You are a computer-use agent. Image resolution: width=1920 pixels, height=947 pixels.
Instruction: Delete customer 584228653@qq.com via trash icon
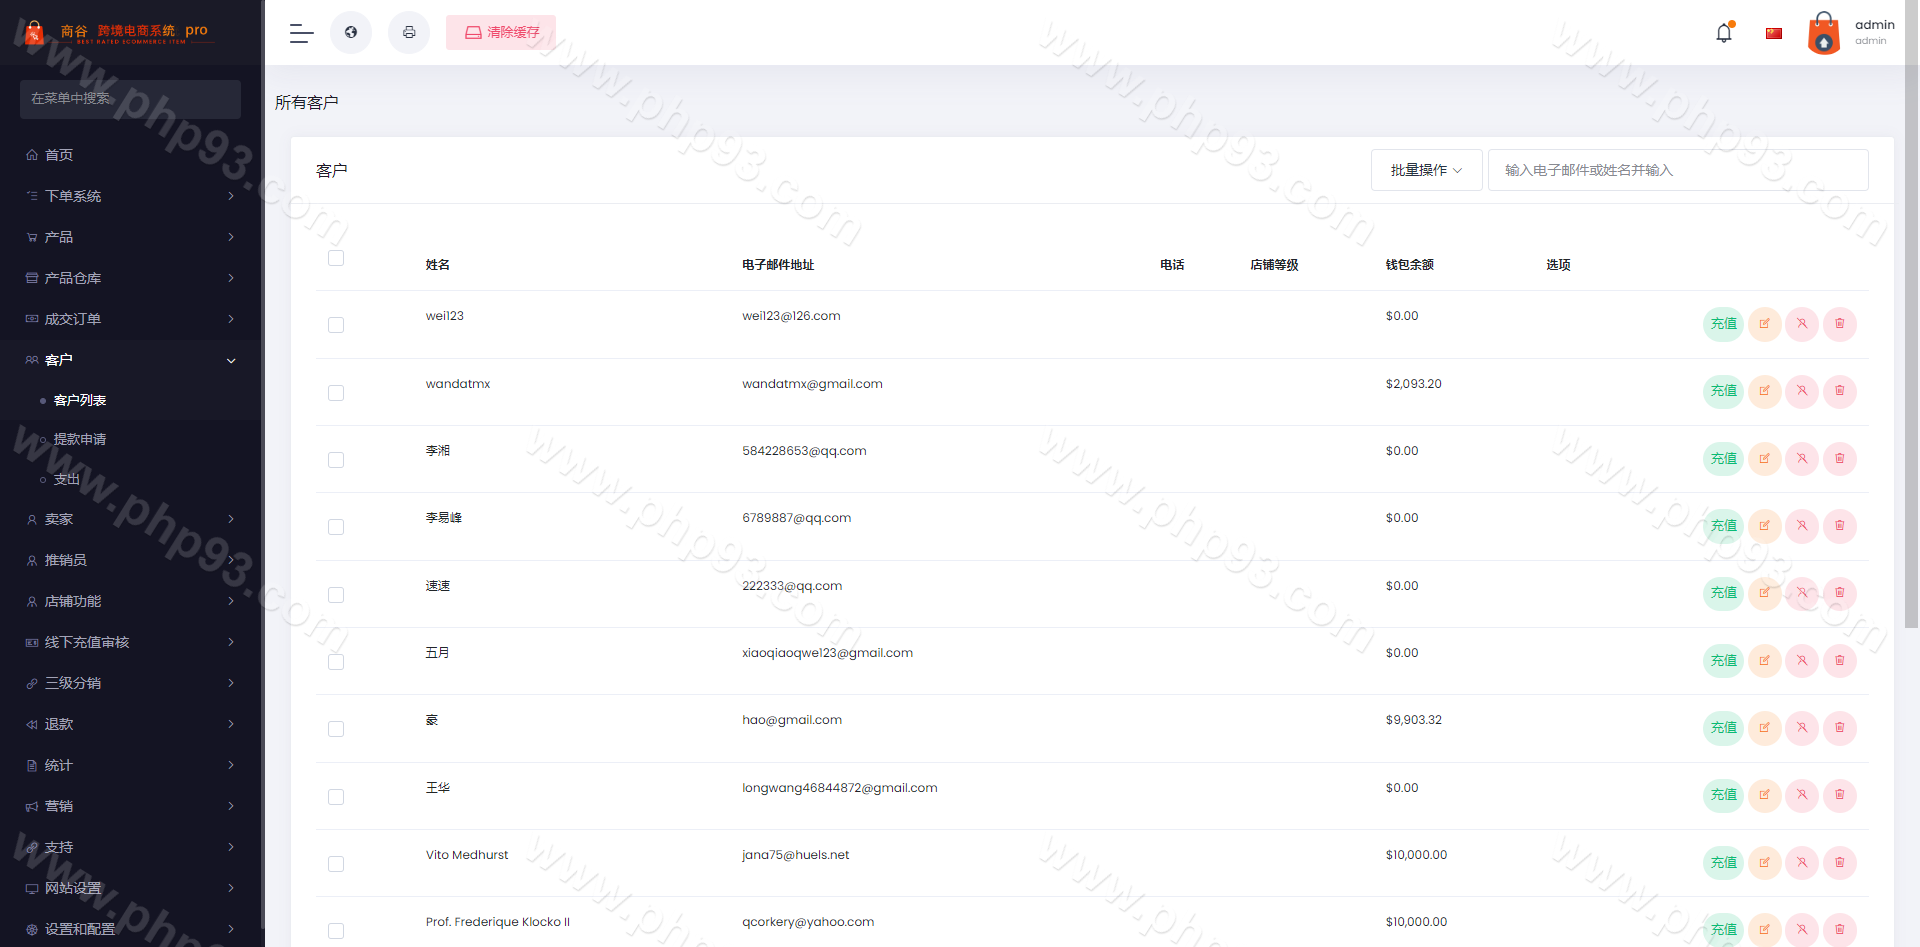pyautogui.click(x=1839, y=459)
